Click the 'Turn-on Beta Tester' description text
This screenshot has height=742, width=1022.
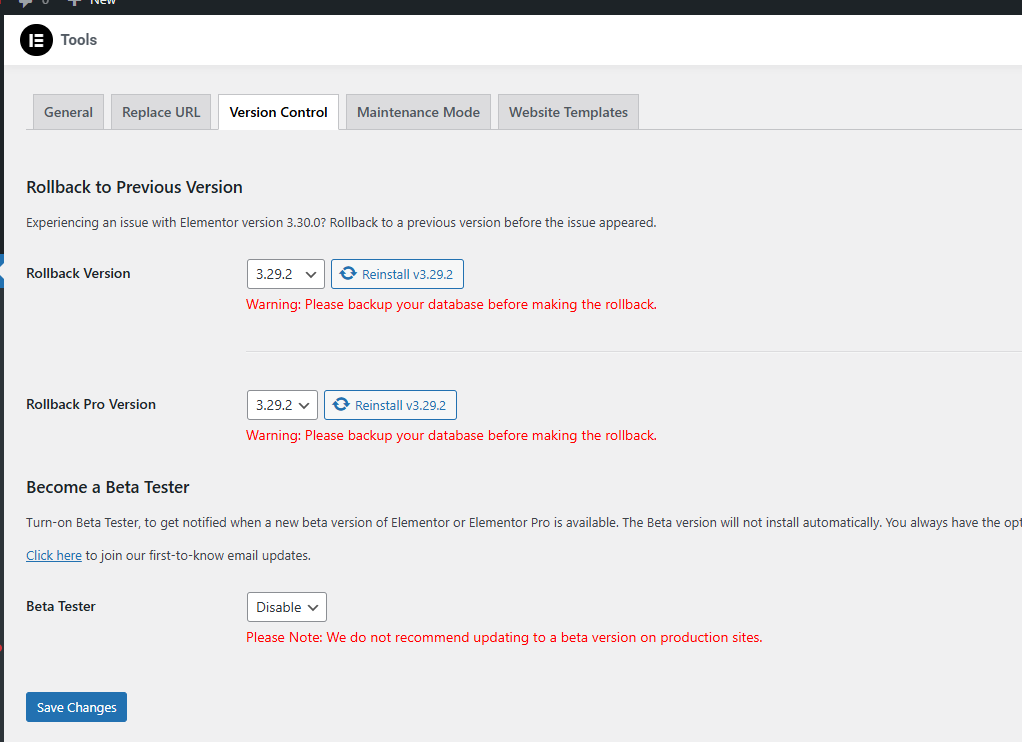524,522
